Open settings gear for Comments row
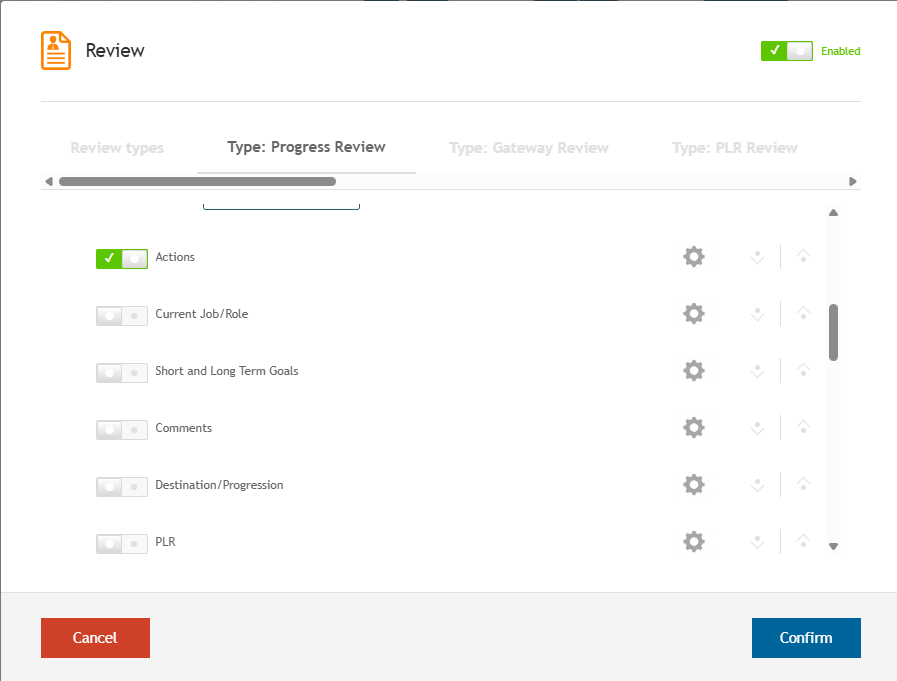897x681 pixels. pos(694,427)
